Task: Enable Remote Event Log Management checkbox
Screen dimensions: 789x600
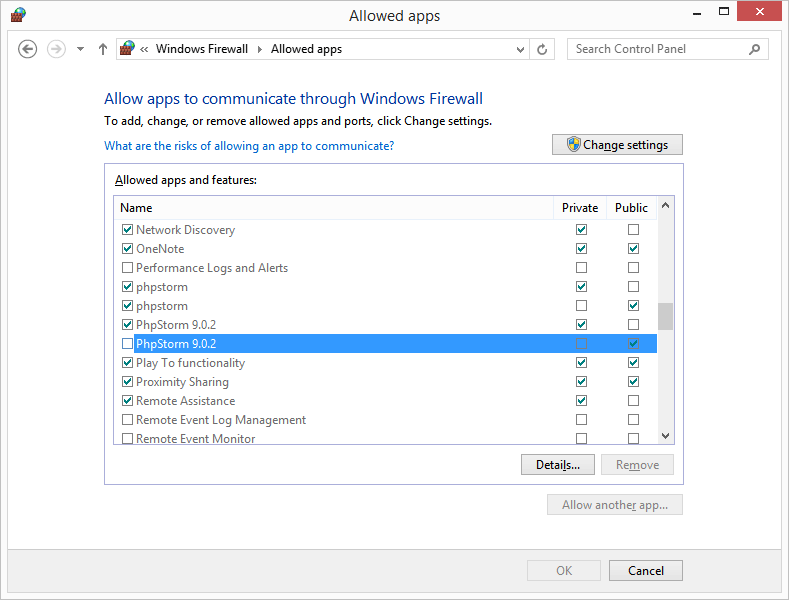Action: coord(127,419)
